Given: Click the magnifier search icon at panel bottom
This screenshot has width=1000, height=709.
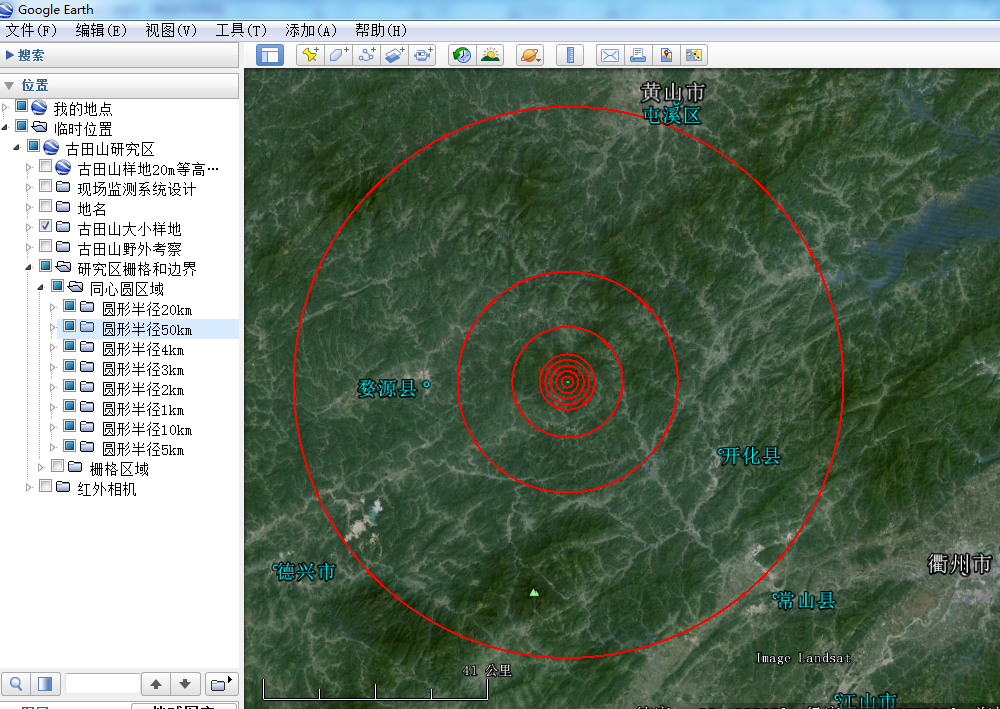Looking at the screenshot, I should coord(16,684).
